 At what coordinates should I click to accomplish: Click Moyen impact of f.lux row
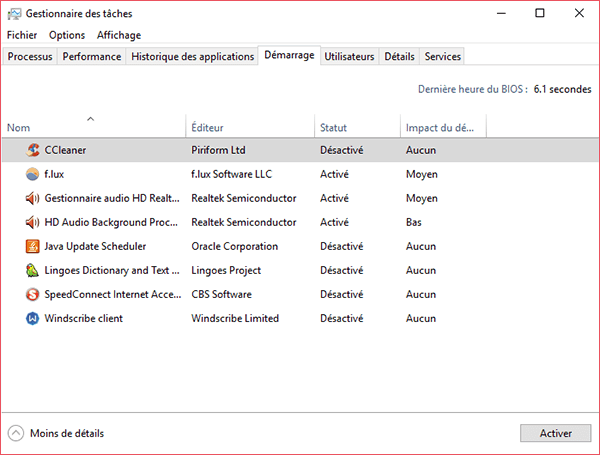(x=422, y=174)
